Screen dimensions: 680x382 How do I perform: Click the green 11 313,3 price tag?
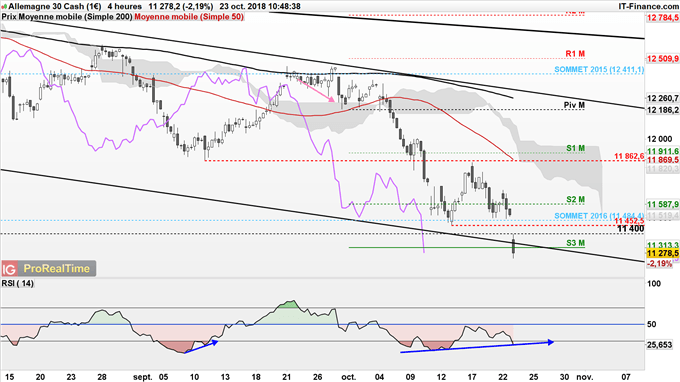tap(662, 245)
